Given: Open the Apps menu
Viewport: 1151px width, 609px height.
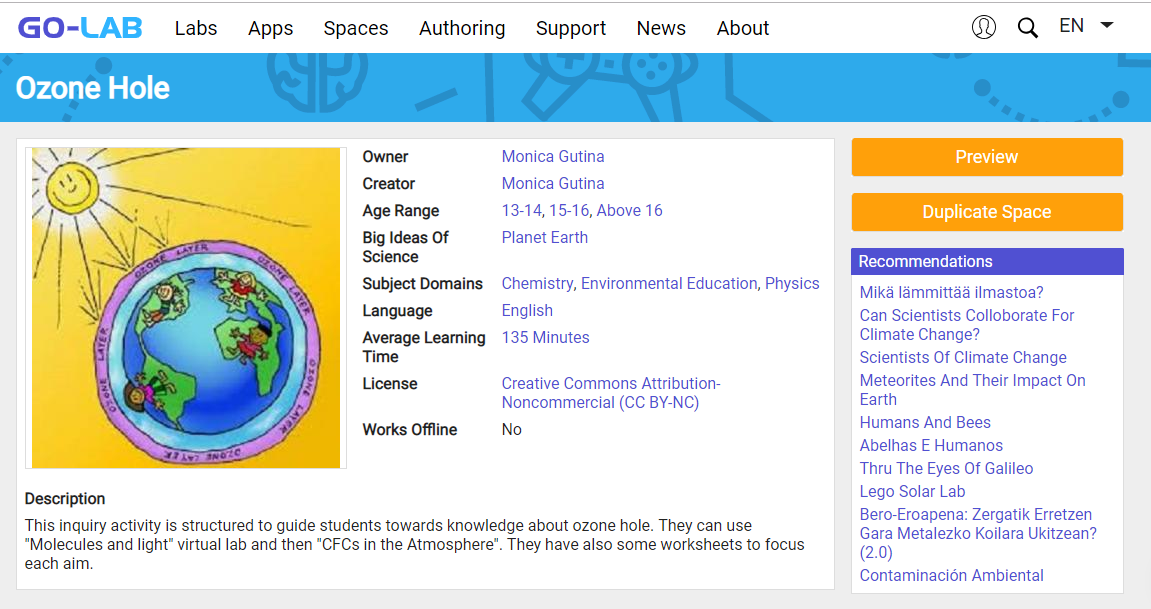Looking at the screenshot, I should coord(270,28).
